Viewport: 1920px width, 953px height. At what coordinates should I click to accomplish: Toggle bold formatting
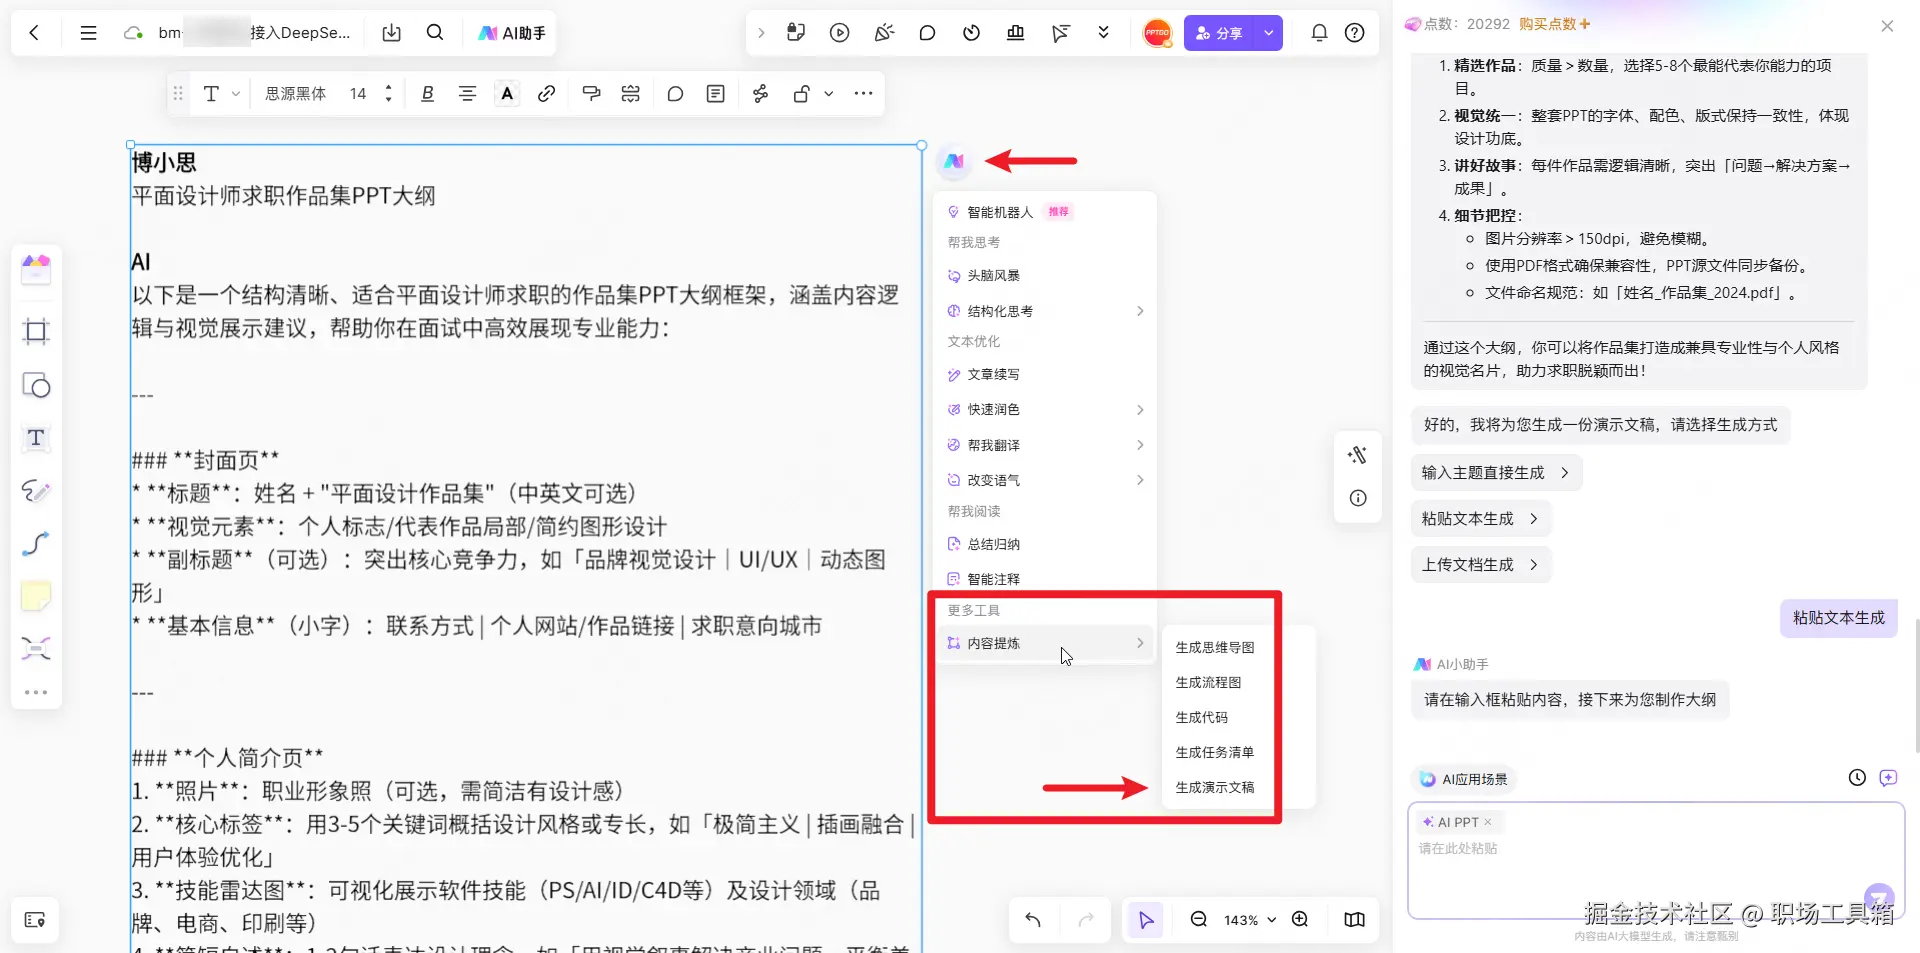point(427,94)
